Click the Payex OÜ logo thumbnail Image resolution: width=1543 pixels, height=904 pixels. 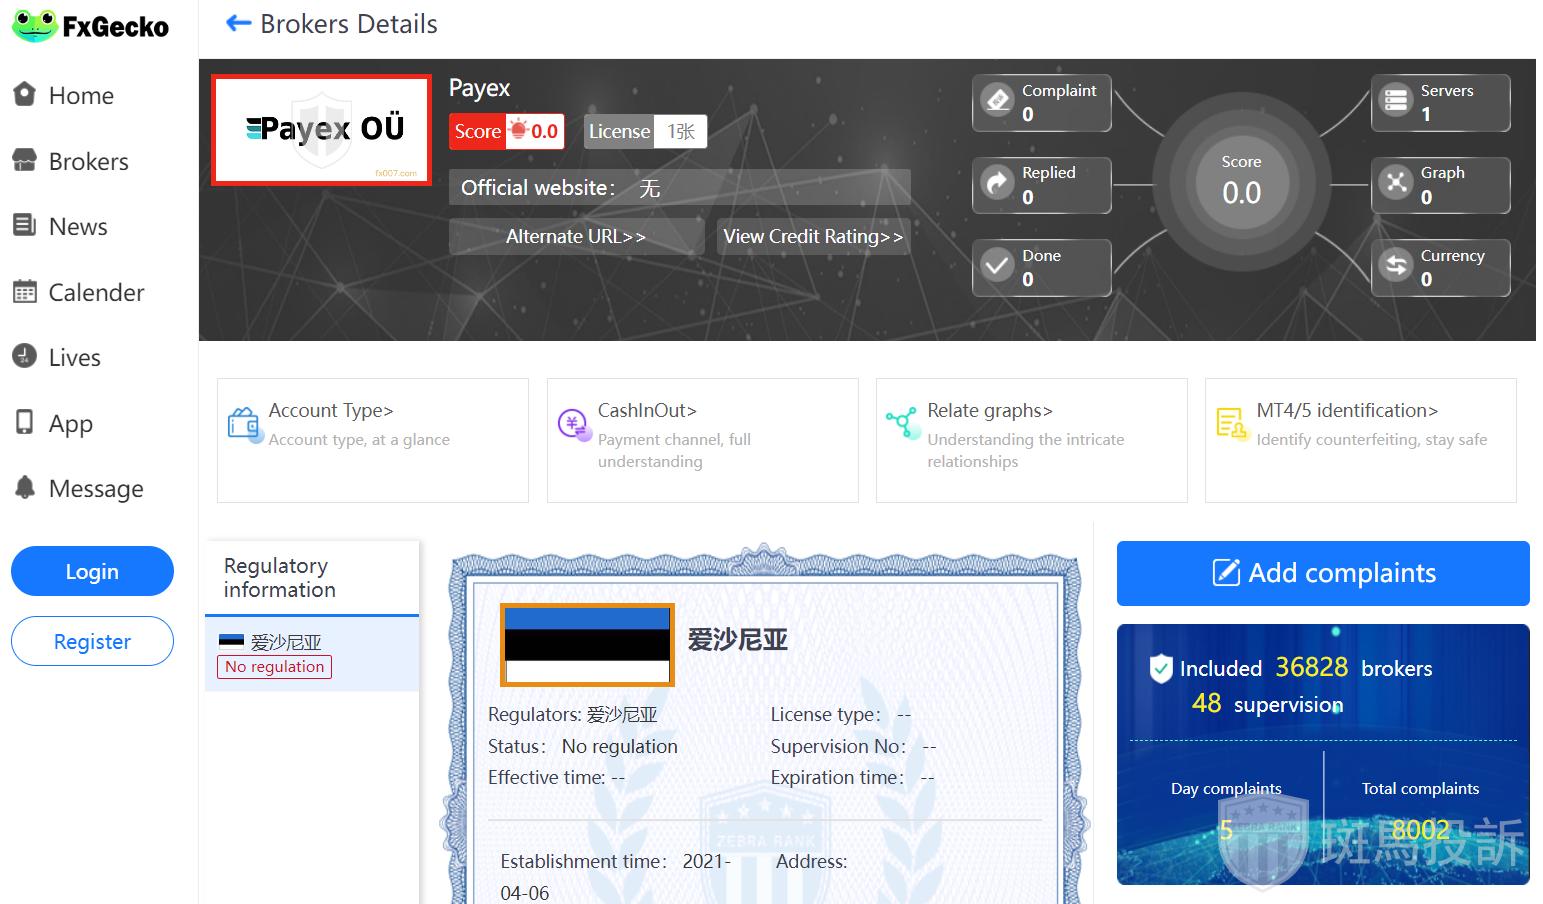(x=322, y=130)
